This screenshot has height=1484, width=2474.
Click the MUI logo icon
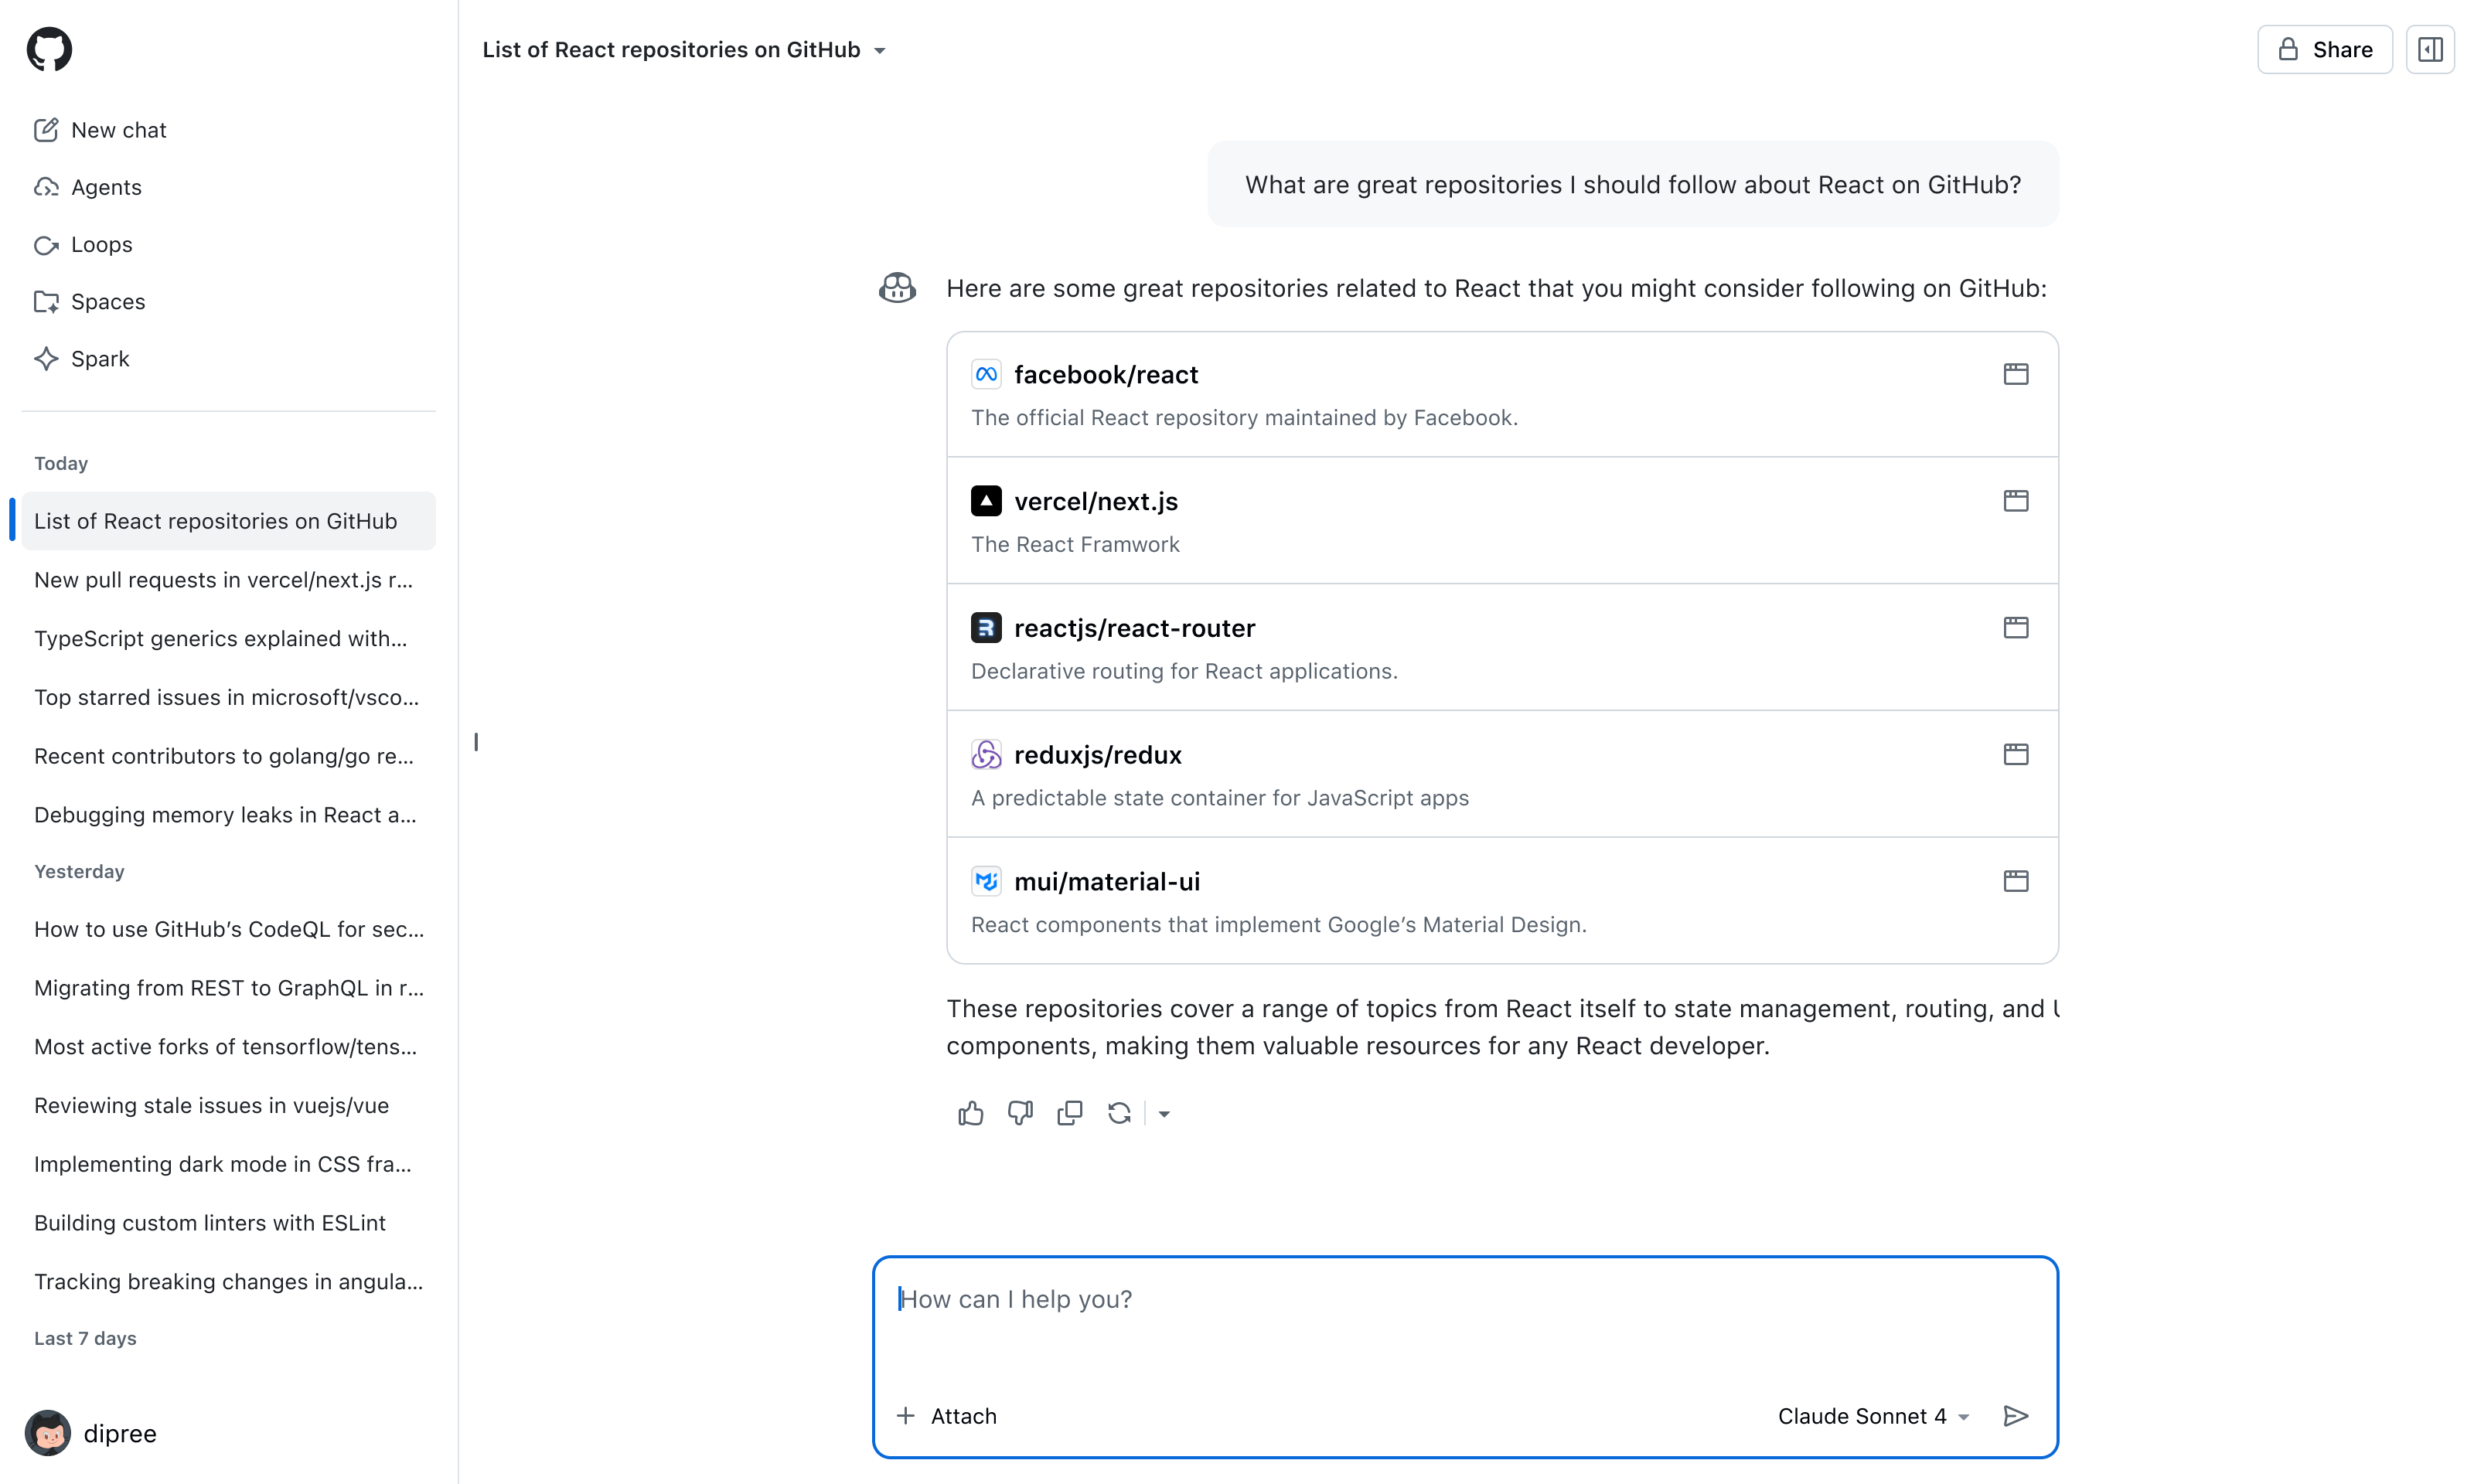[x=986, y=881]
